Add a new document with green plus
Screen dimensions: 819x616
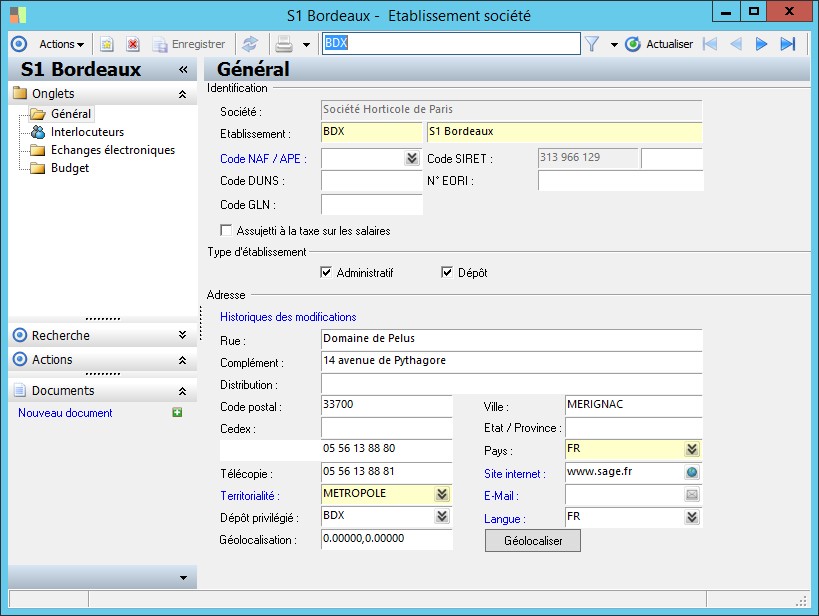[177, 413]
